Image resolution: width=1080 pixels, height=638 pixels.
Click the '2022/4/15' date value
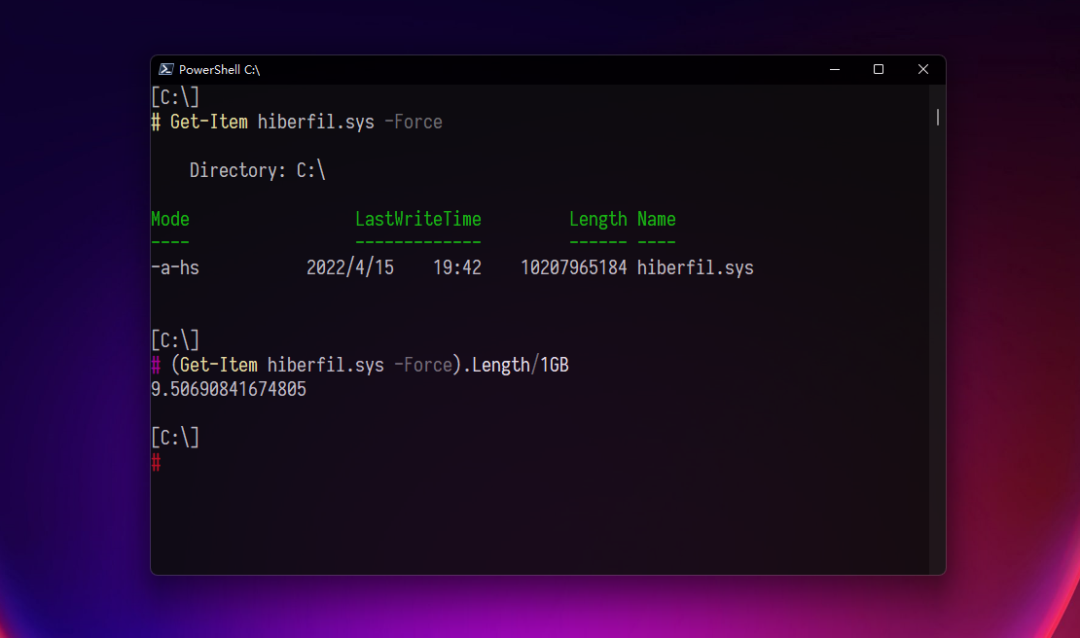(x=350, y=267)
